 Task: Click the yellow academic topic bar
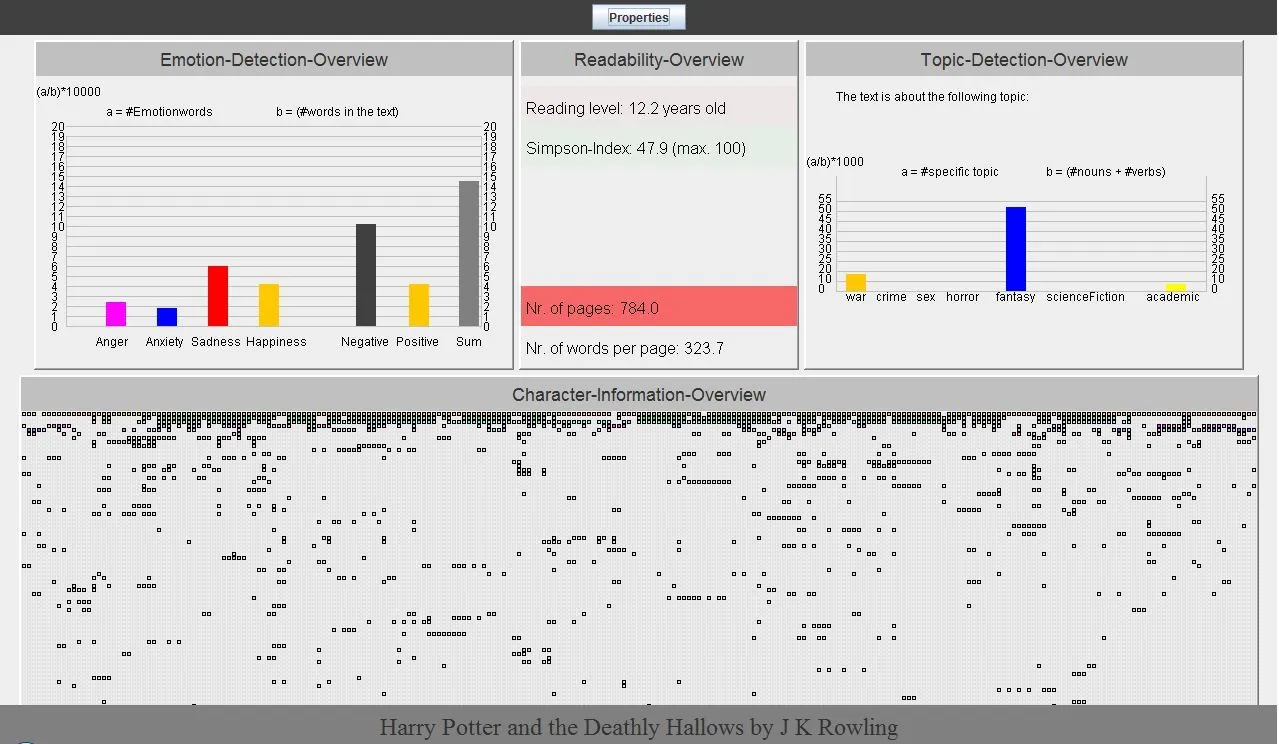(1176, 287)
